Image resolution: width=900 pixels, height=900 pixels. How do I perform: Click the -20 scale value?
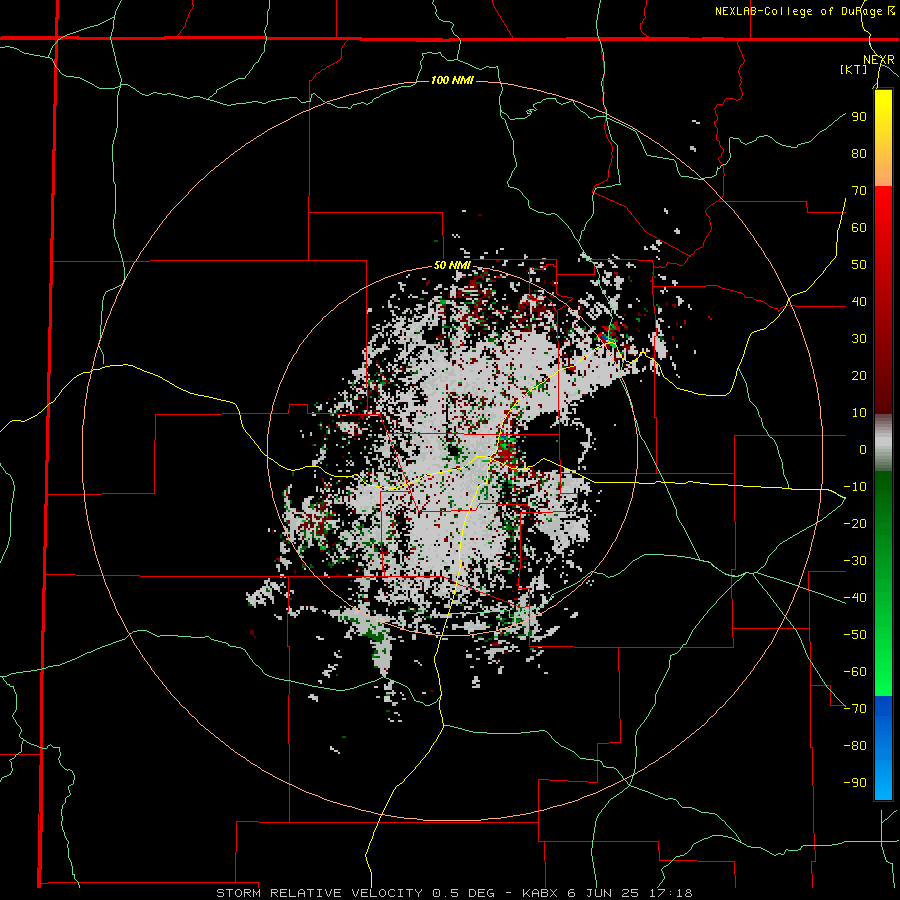(855, 524)
